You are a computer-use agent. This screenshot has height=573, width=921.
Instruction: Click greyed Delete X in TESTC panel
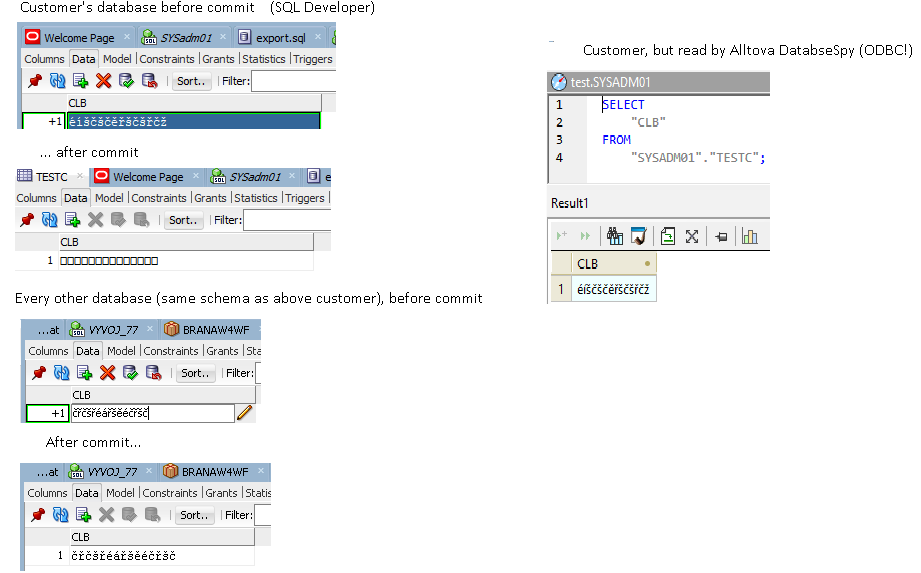tap(95, 220)
